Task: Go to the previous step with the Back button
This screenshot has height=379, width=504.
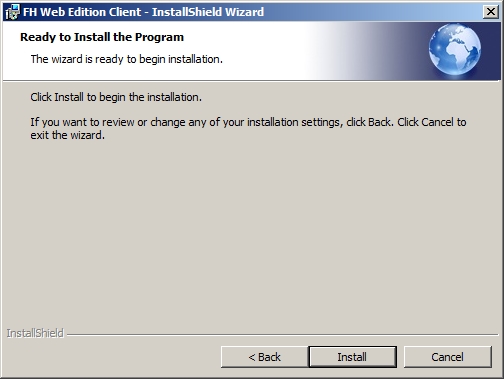Action: click(264, 357)
